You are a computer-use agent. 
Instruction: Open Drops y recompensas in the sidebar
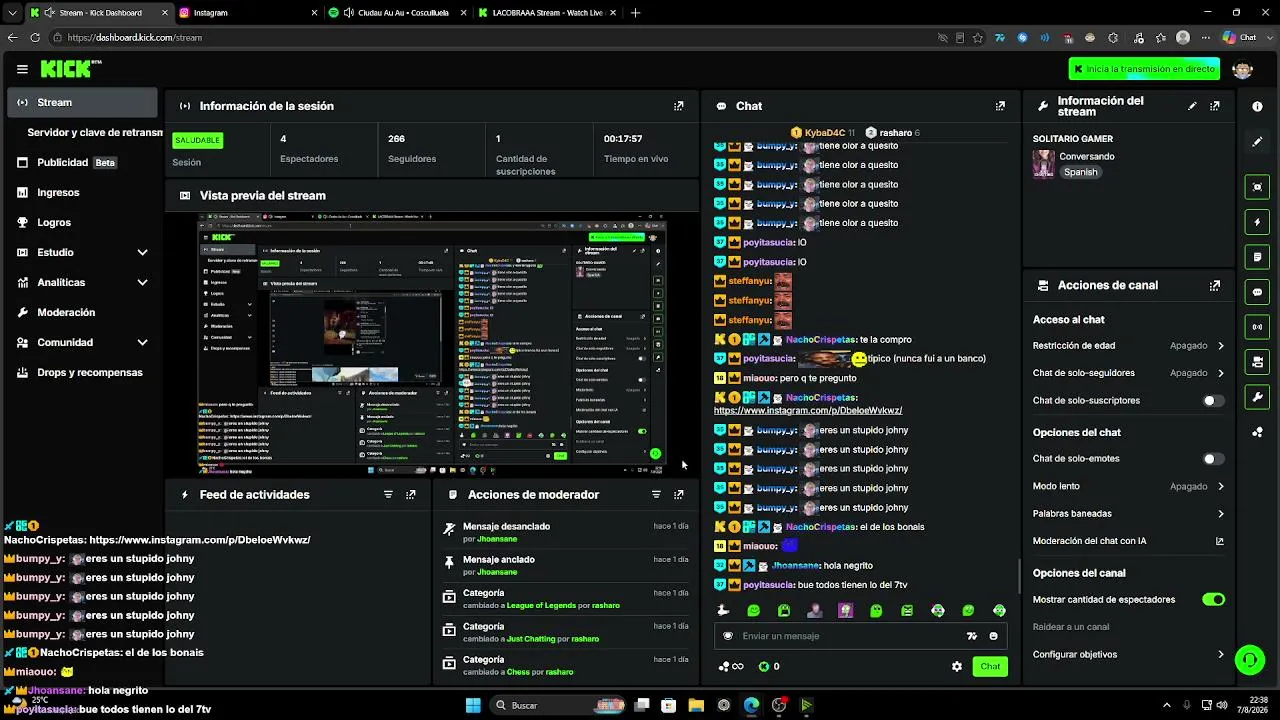coord(83,373)
